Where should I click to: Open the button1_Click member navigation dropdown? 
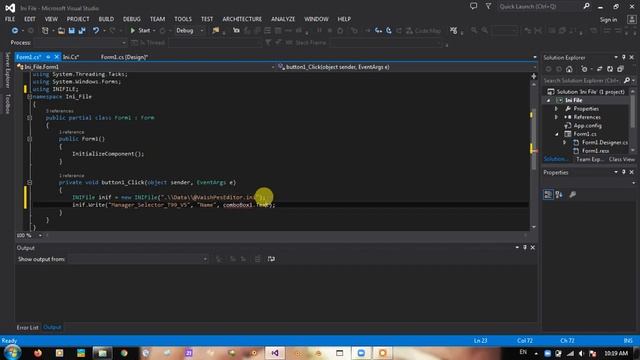[x=407, y=67]
